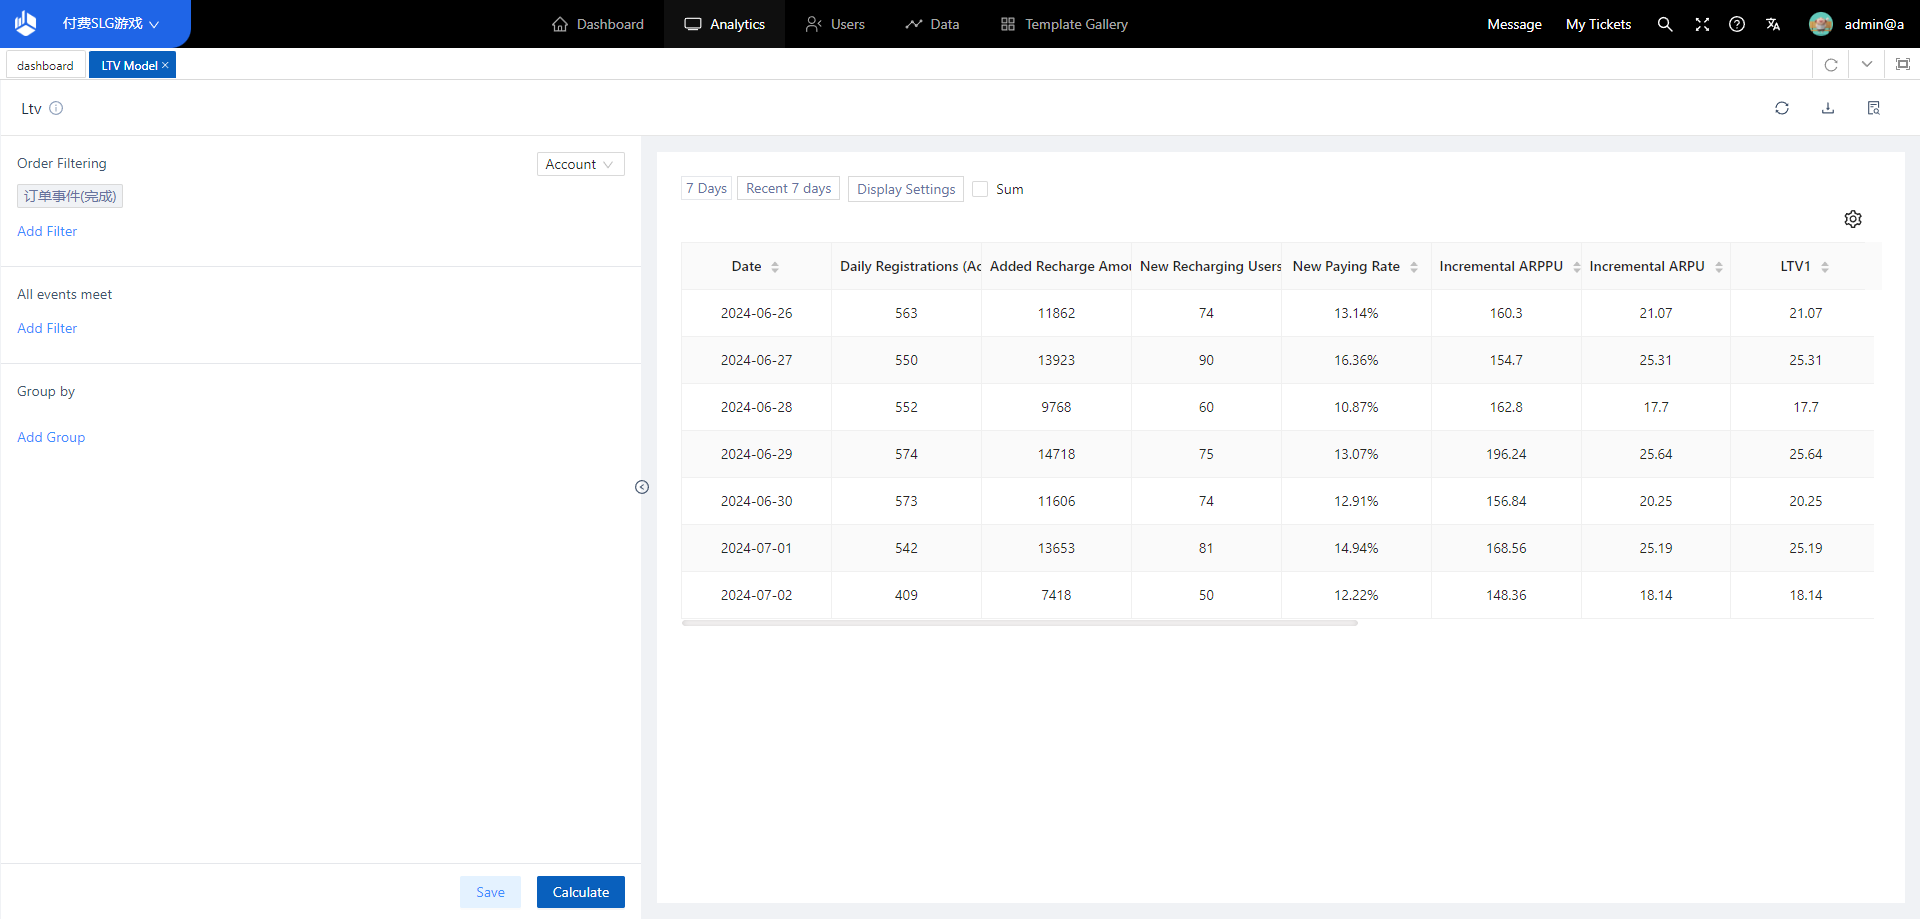
Task: Switch to the dashboard tab
Action: [45, 66]
